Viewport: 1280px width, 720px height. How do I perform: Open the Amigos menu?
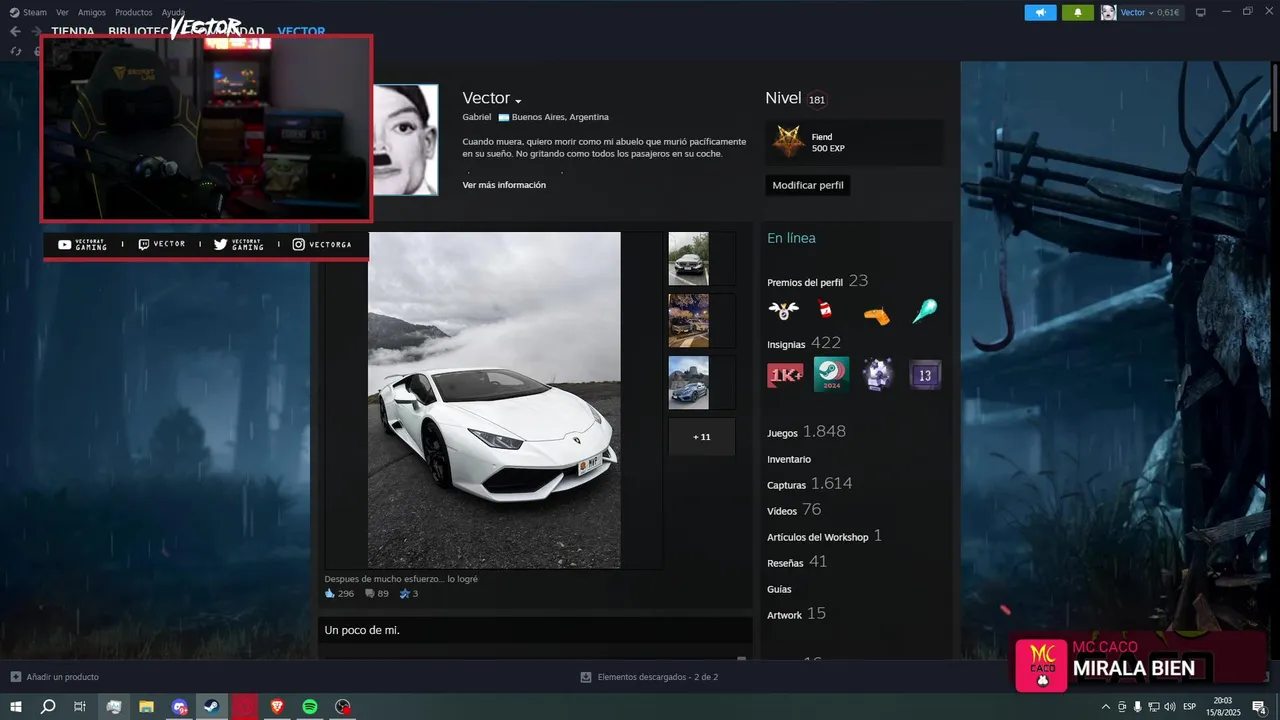pyautogui.click(x=92, y=12)
